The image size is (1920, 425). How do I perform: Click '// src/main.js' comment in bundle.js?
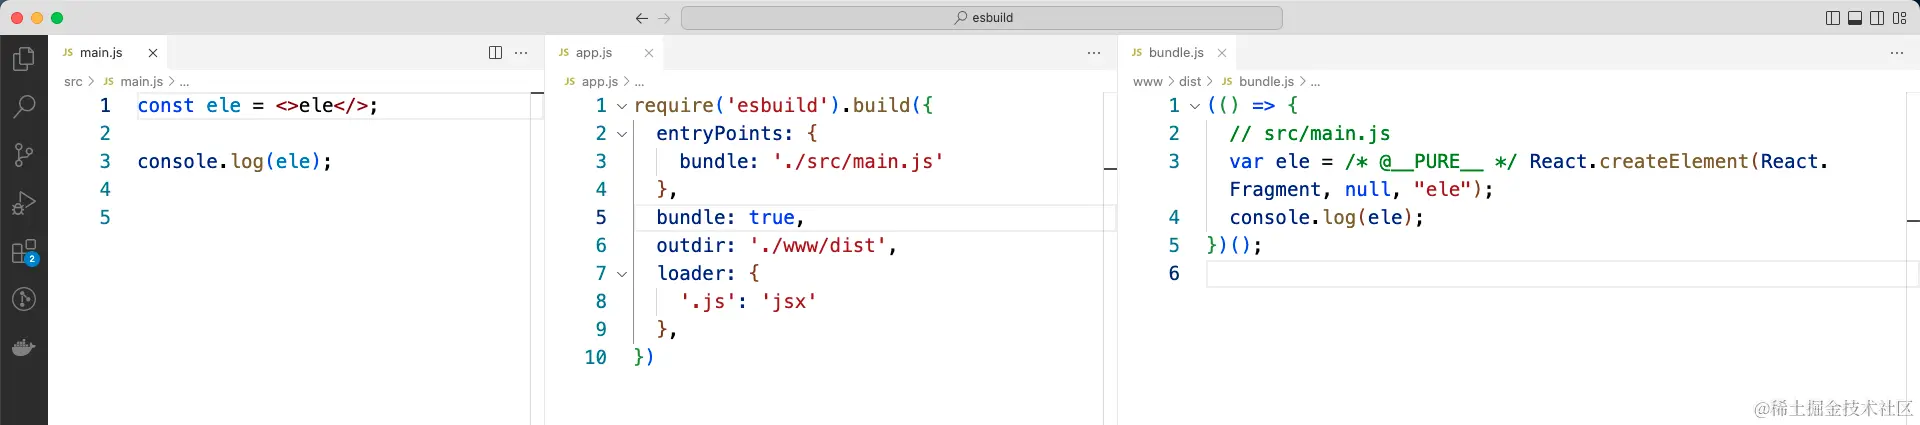click(1310, 134)
